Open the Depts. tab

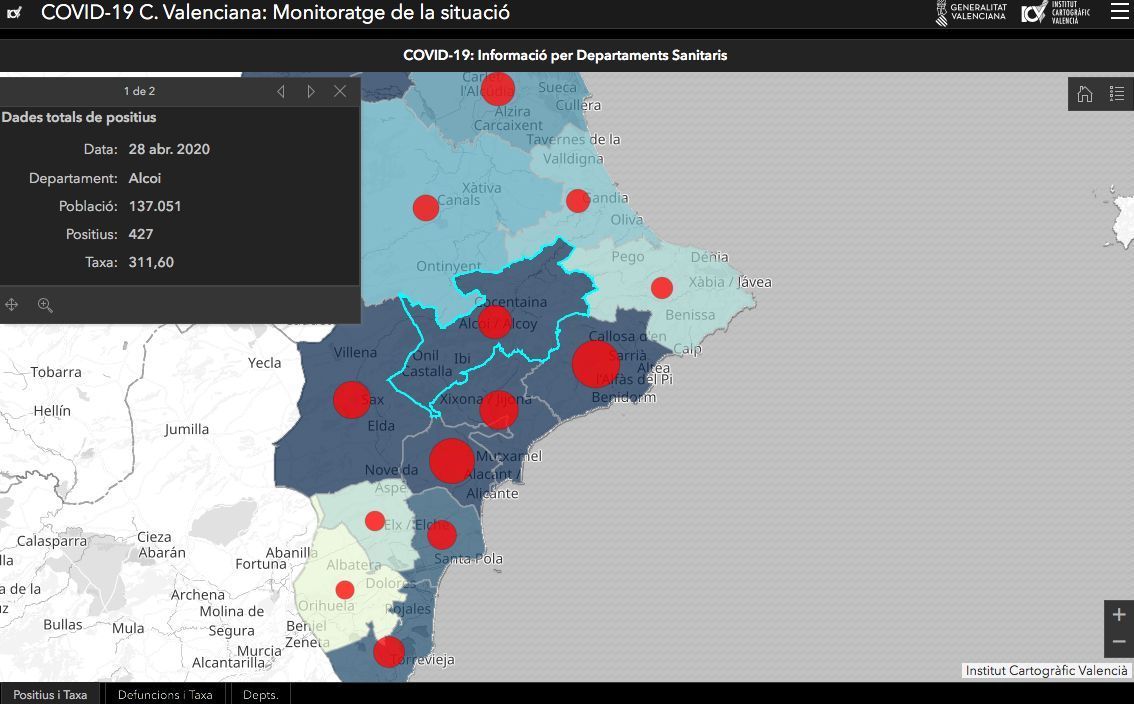[x=260, y=694]
